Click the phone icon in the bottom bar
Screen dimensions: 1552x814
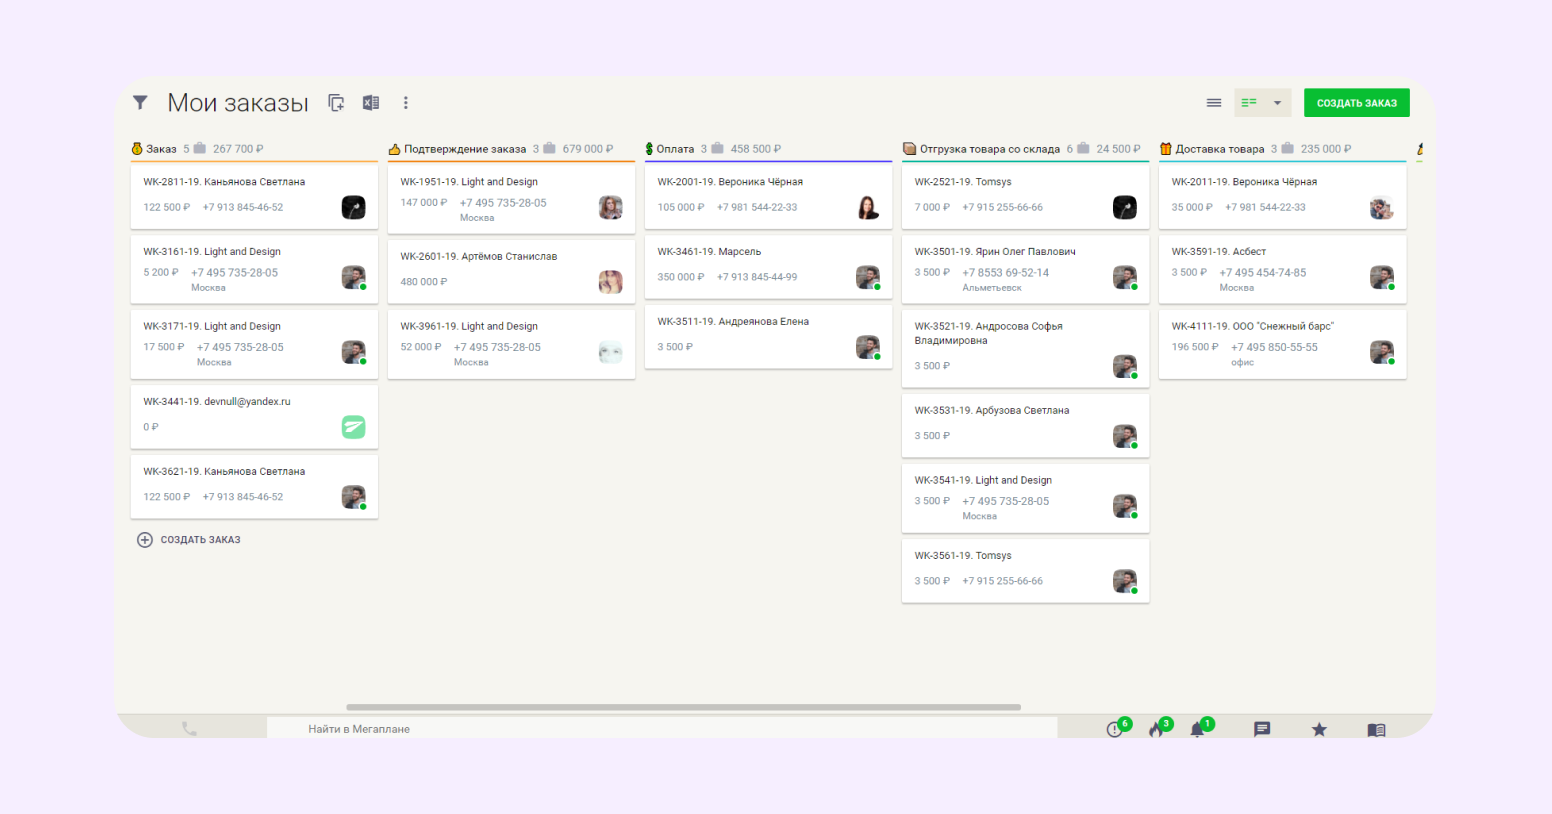tap(189, 728)
